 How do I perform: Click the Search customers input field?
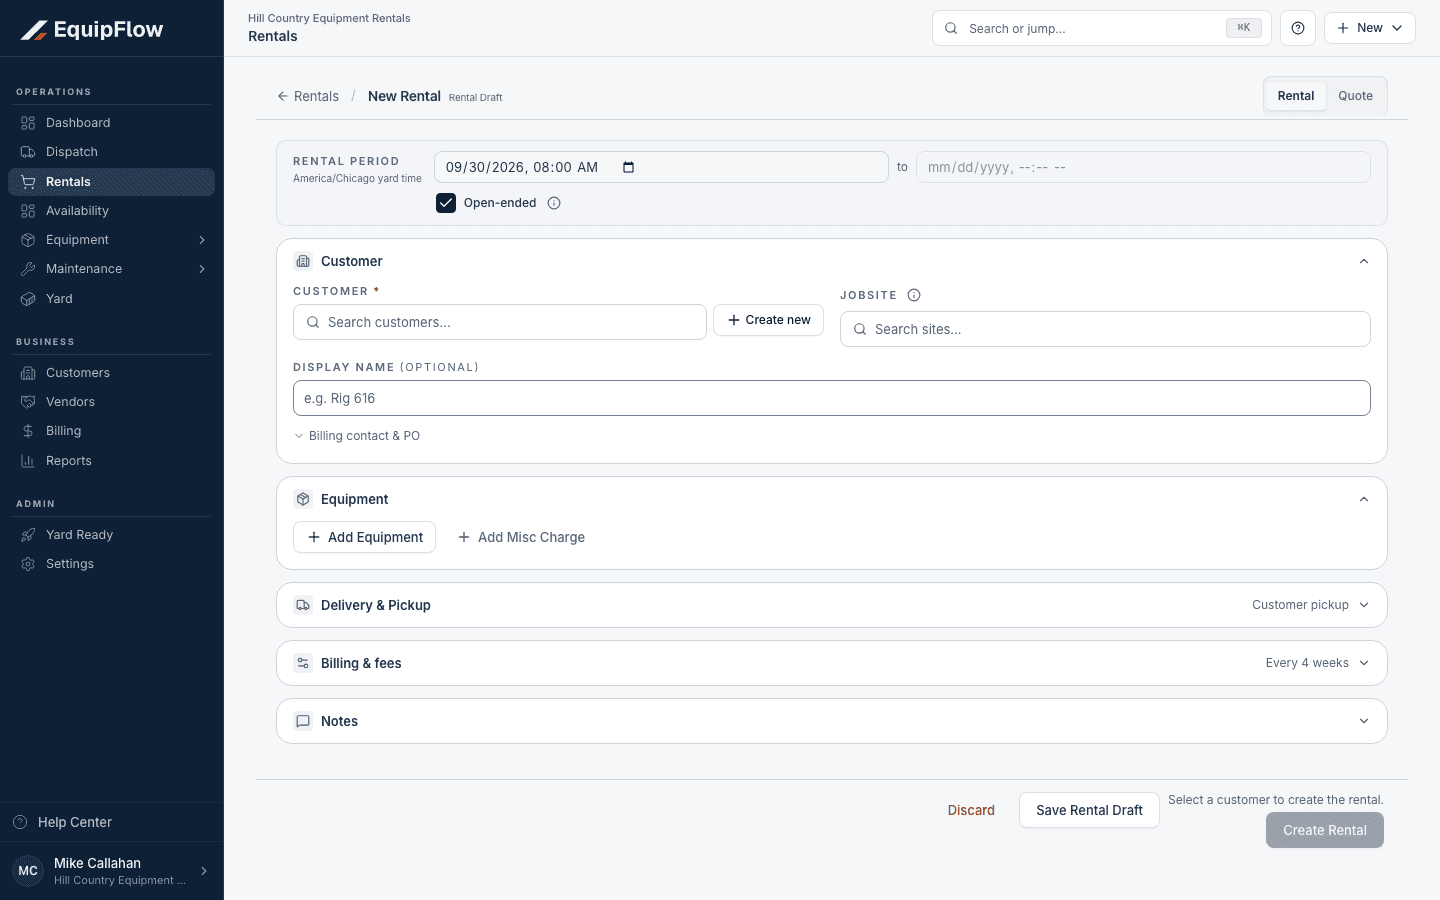click(500, 322)
